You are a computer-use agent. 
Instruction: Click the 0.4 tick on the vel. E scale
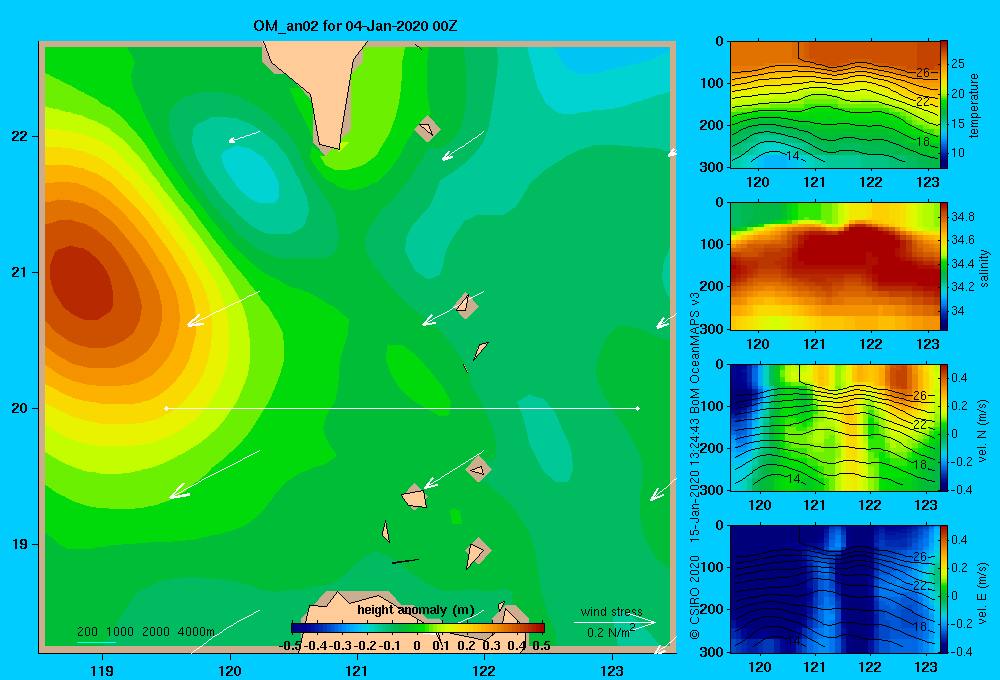pos(959,540)
